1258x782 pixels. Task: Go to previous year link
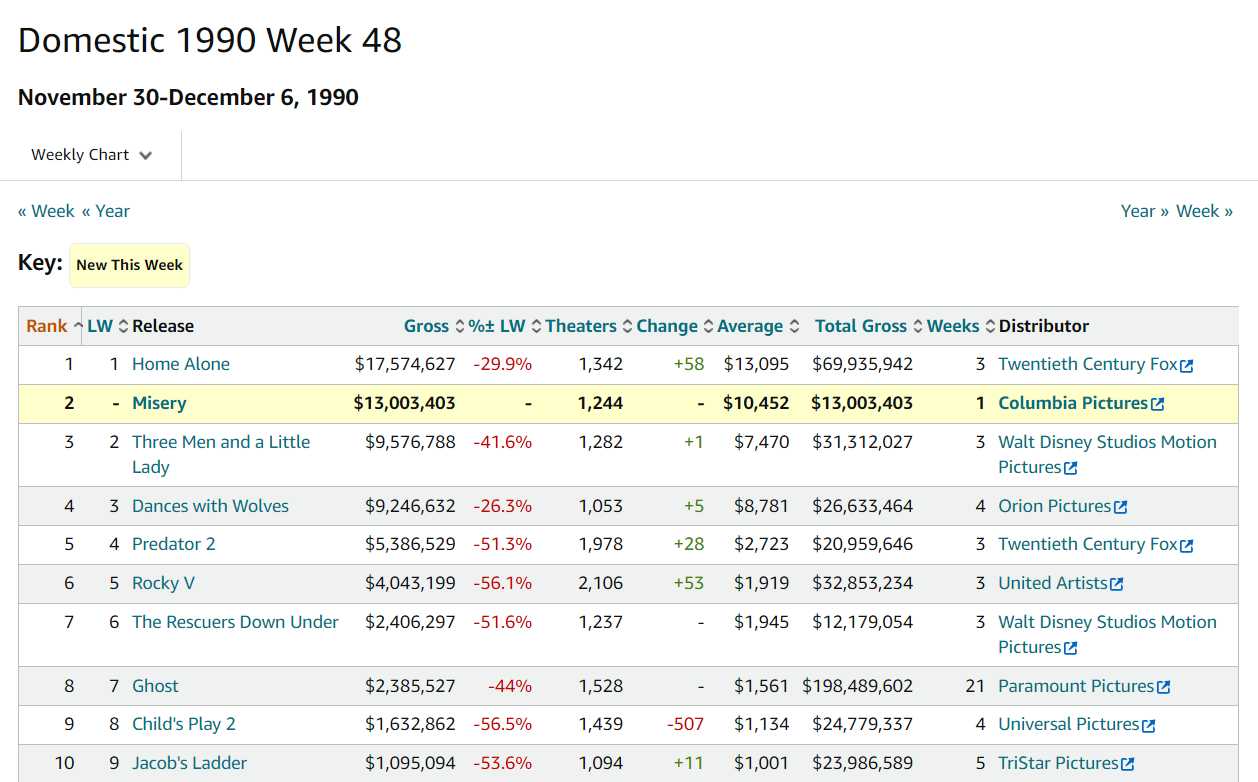pos(106,211)
